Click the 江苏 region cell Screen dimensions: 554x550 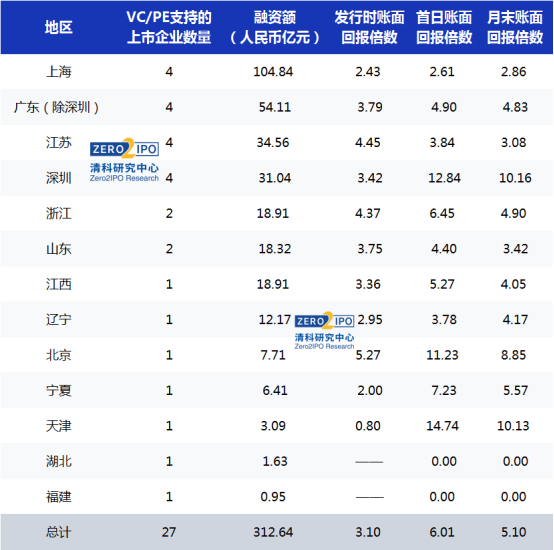point(59,142)
